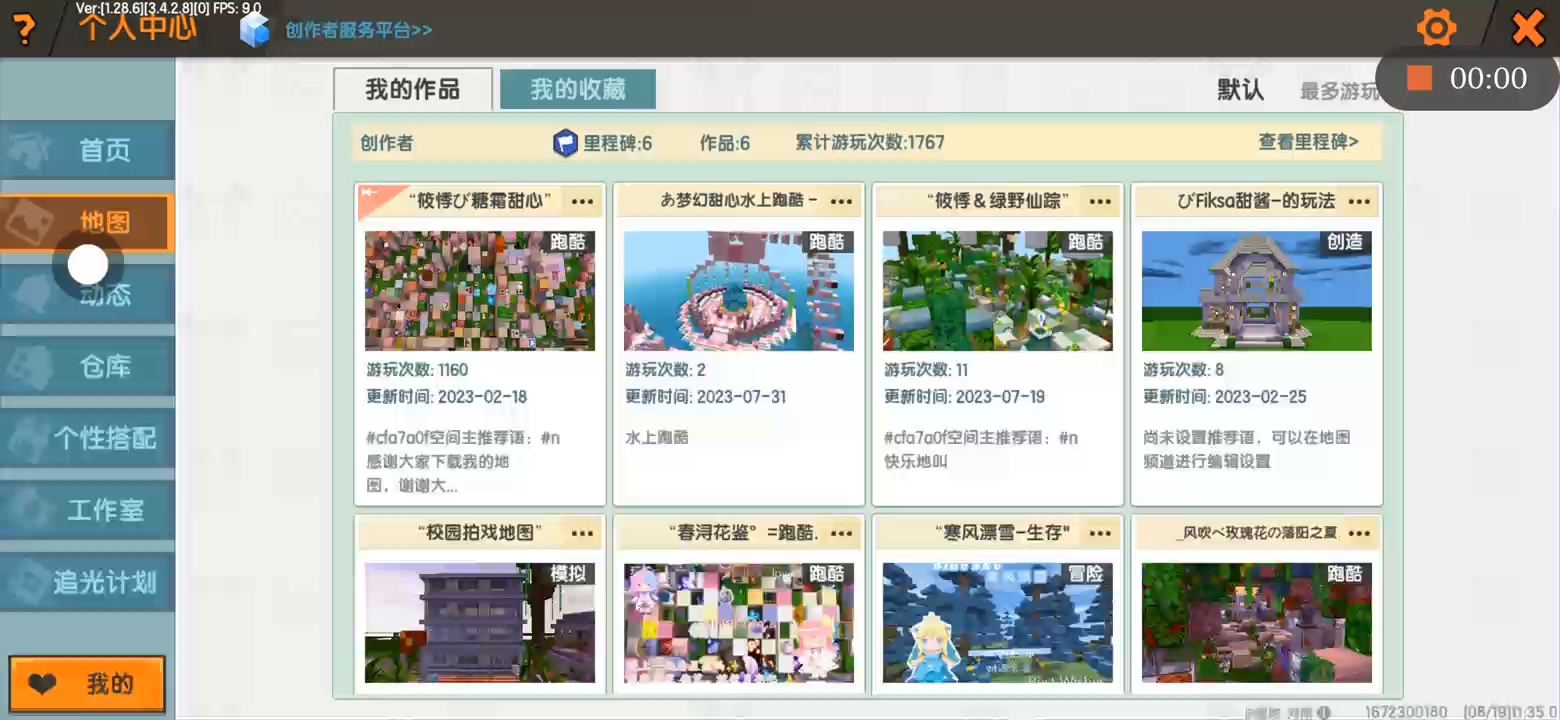Screen dimensions: 1560x720
Task: Open three-dot menu for "校园拍戏地图"
Action: (x=582, y=533)
